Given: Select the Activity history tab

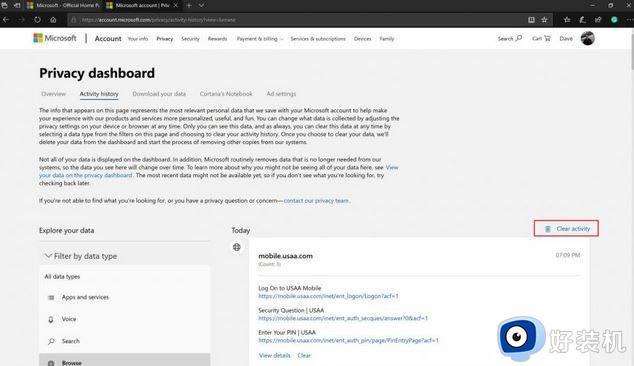Looking at the screenshot, I should [x=99, y=94].
